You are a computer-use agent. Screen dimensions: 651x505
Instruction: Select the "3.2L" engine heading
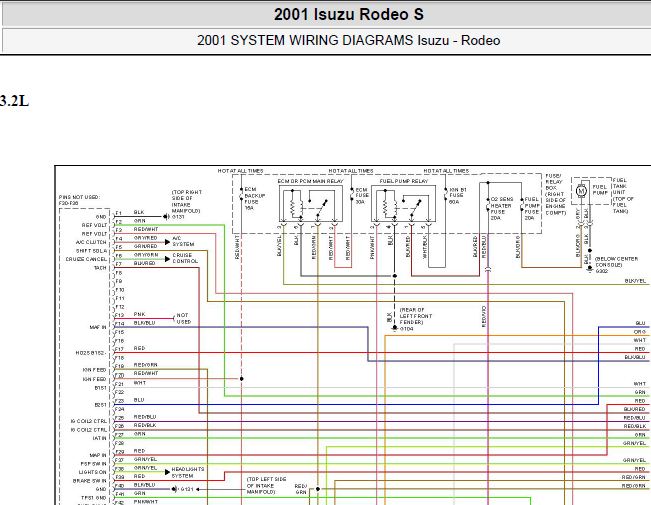pos(14,101)
